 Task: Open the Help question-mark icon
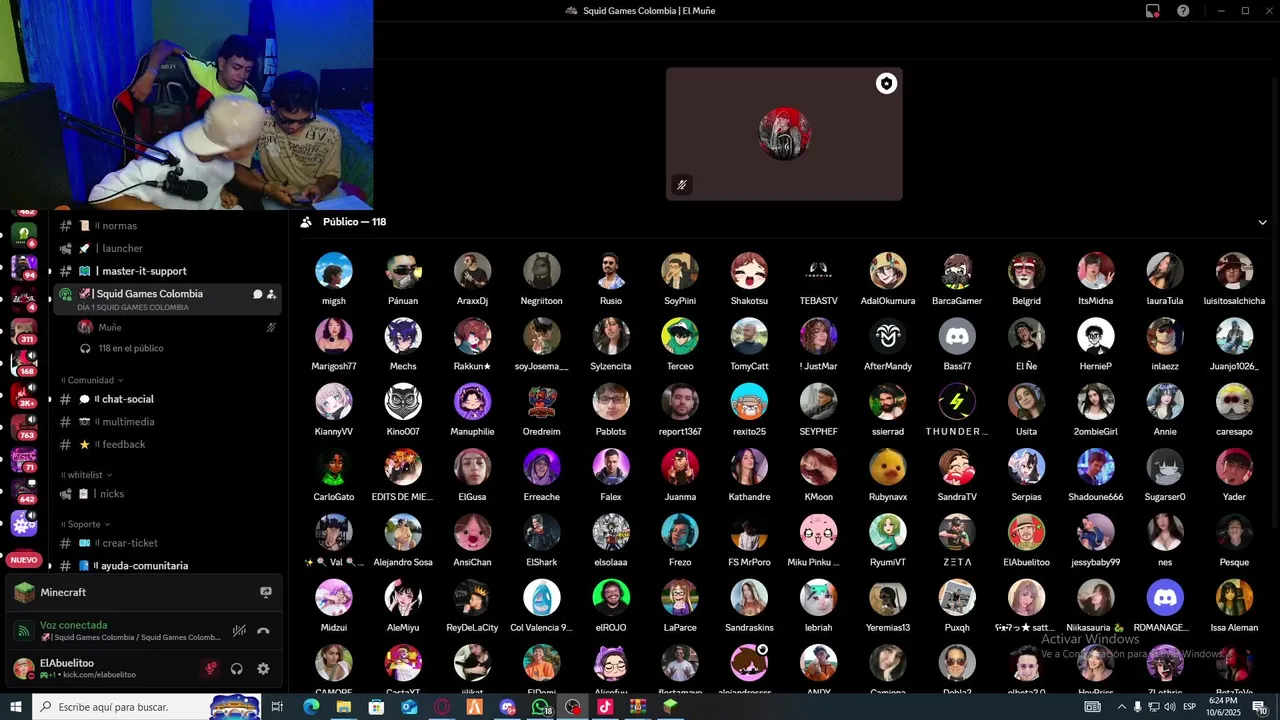[x=1183, y=11]
